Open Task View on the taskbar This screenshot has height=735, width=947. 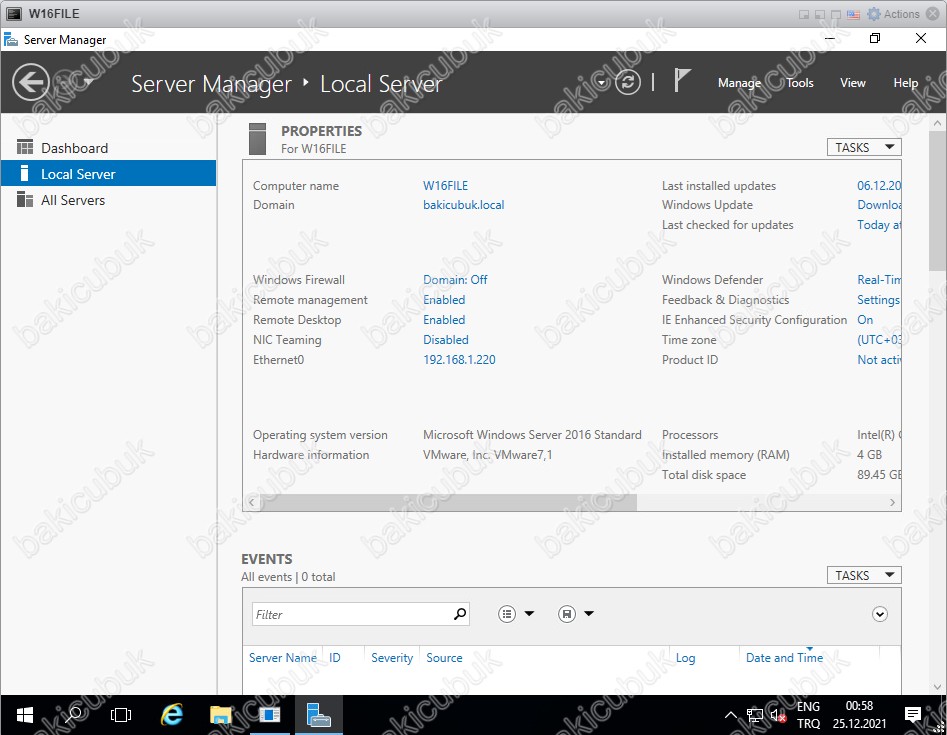pyautogui.click(x=121, y=715)
